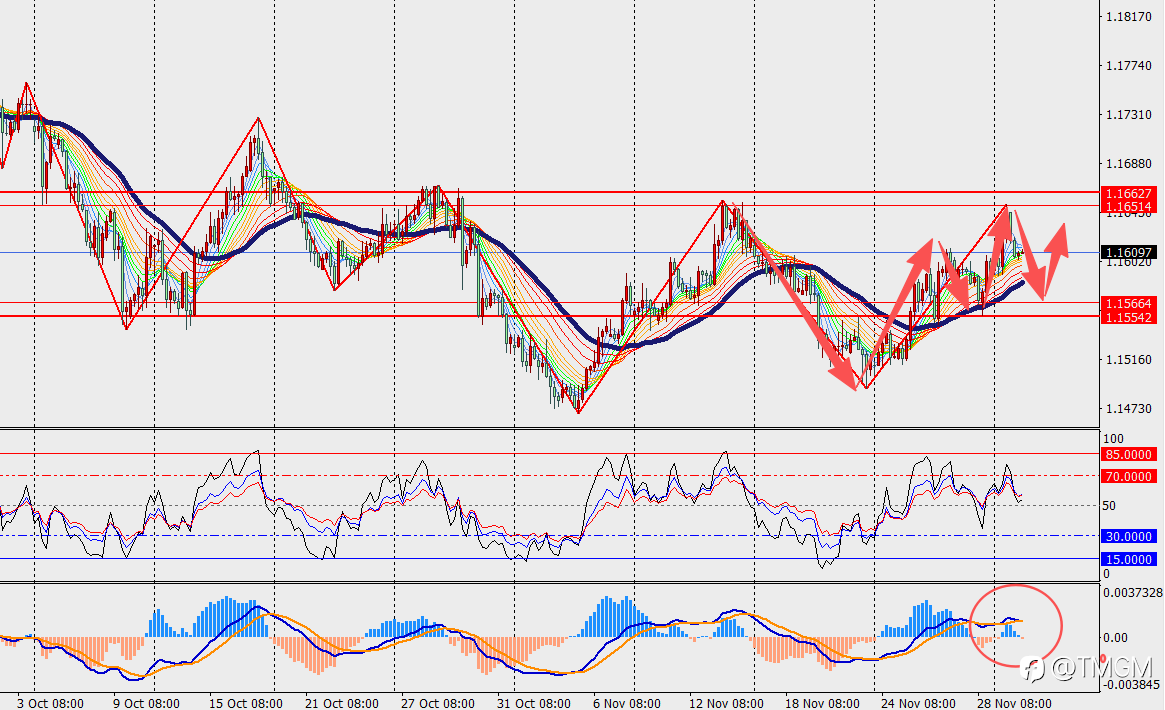
Task: Click the 1.14730 price scale value
Action: [x=1129, y=408]
